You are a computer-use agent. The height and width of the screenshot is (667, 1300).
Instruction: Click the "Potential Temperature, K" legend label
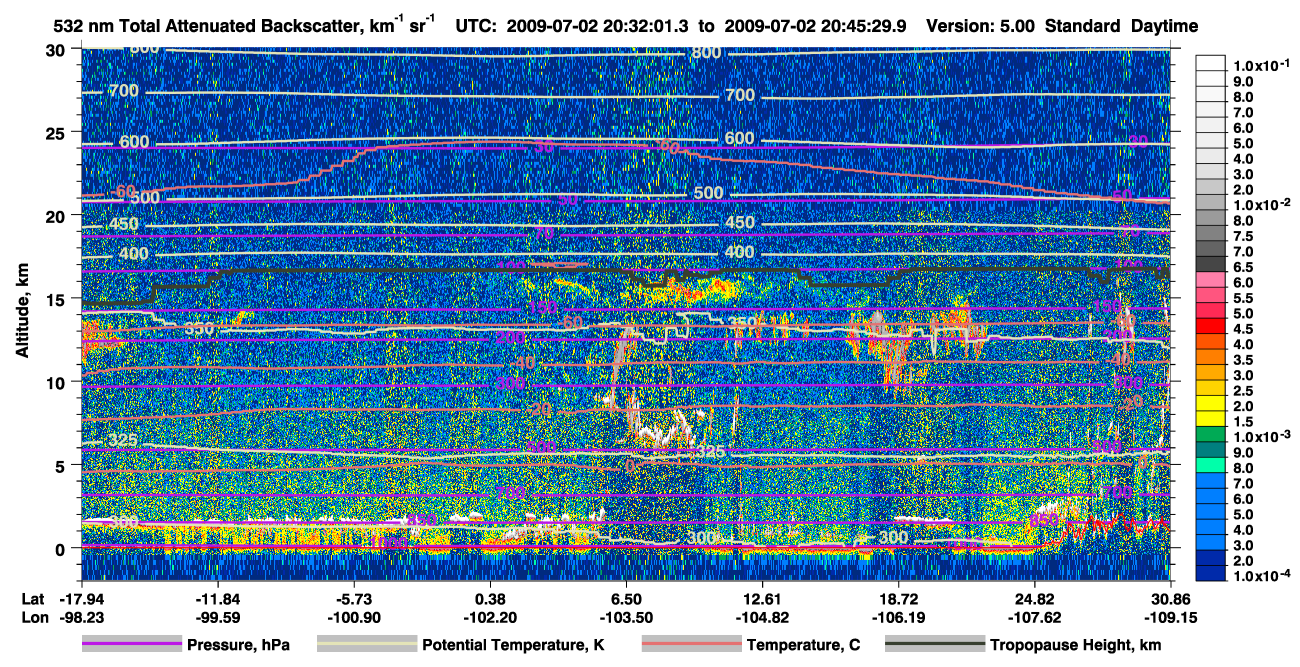(513, 645)
